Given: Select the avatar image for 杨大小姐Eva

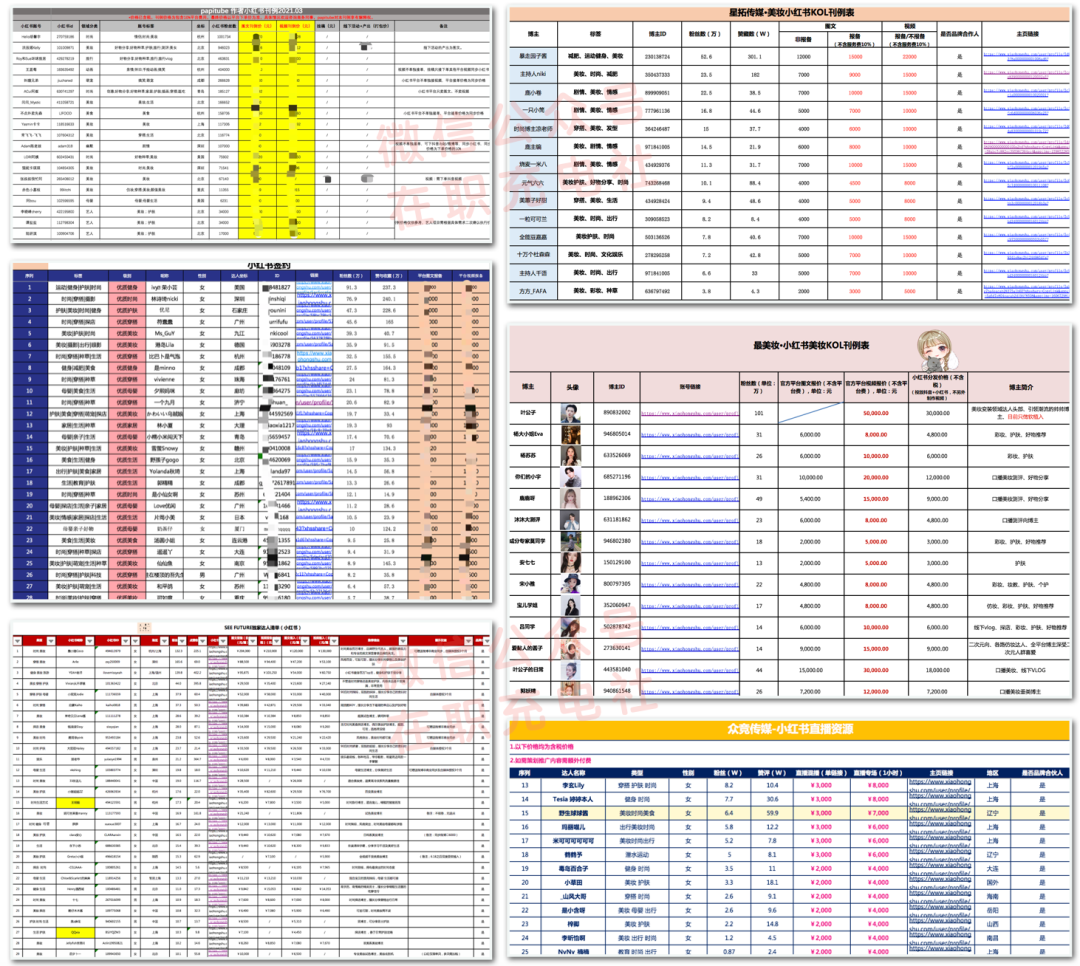Looking at the screenshot, I should click(570, 435).
